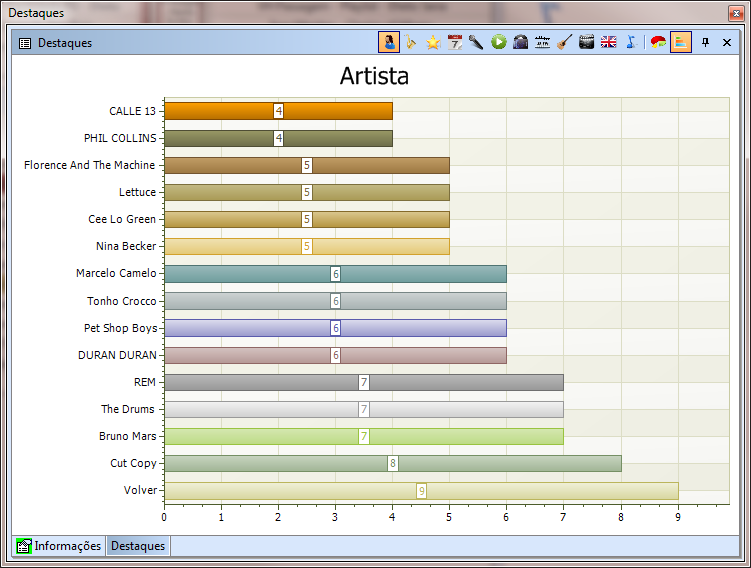Select the UK flag language icon
751x568 pixels.
click(608, 42)
